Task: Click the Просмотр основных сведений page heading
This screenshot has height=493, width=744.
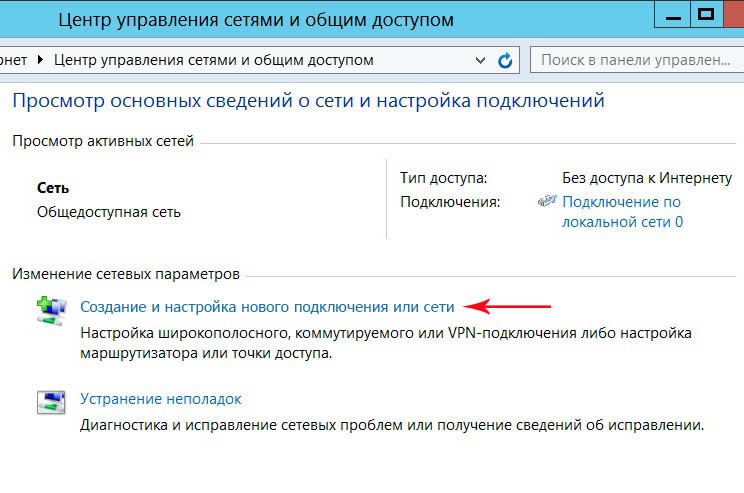Action: tap(308, 101)
